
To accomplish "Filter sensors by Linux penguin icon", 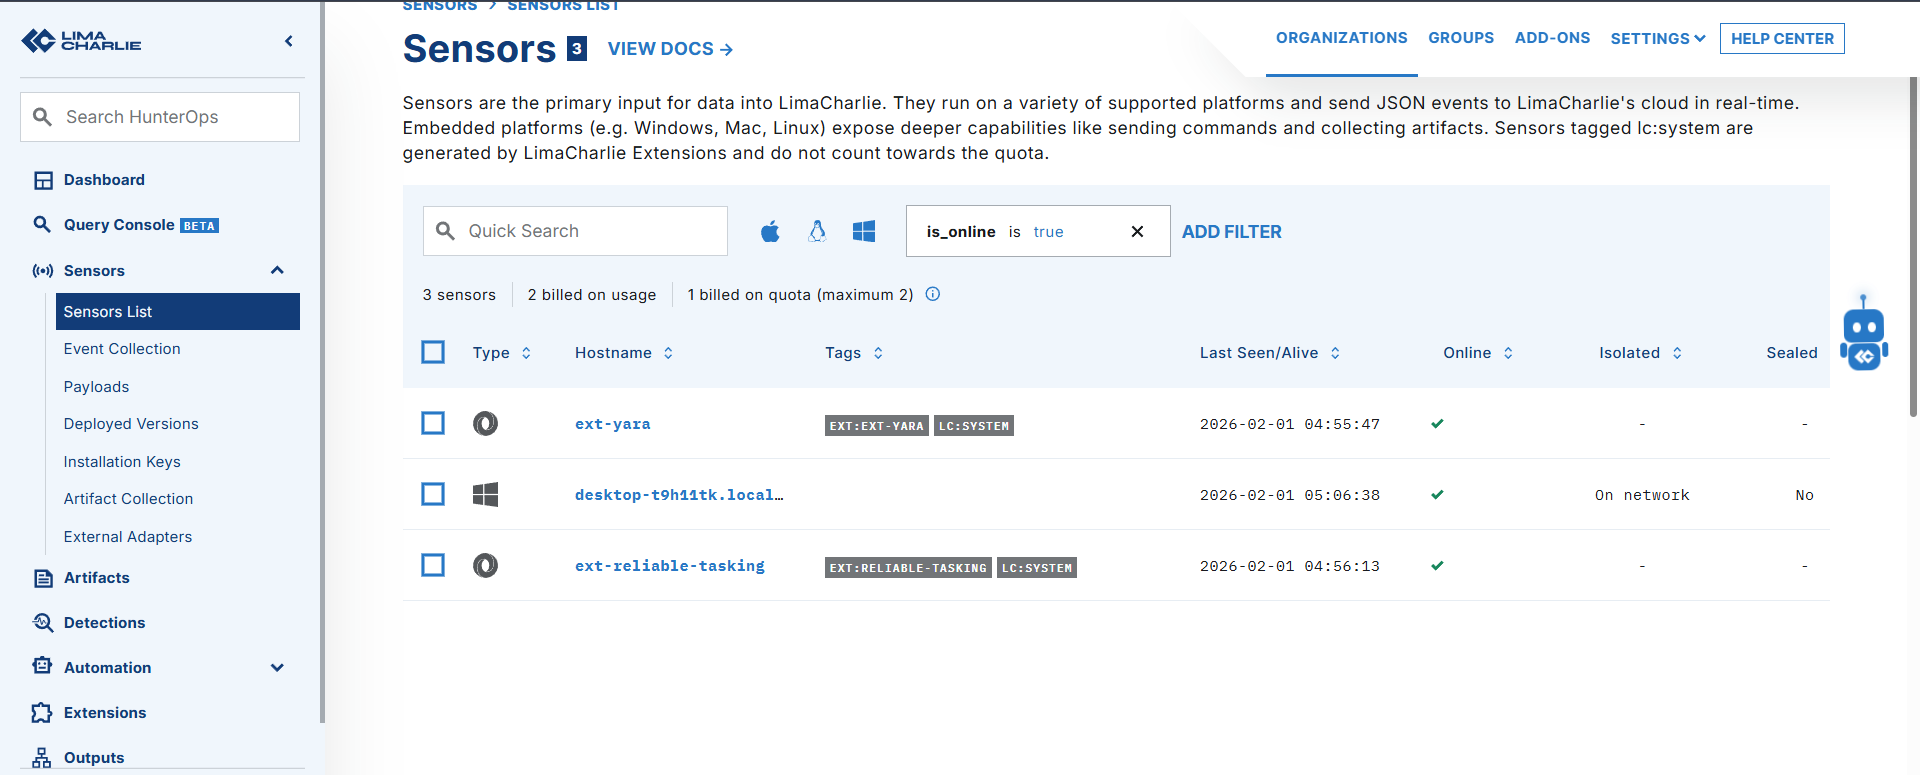I will click(817, 231).
